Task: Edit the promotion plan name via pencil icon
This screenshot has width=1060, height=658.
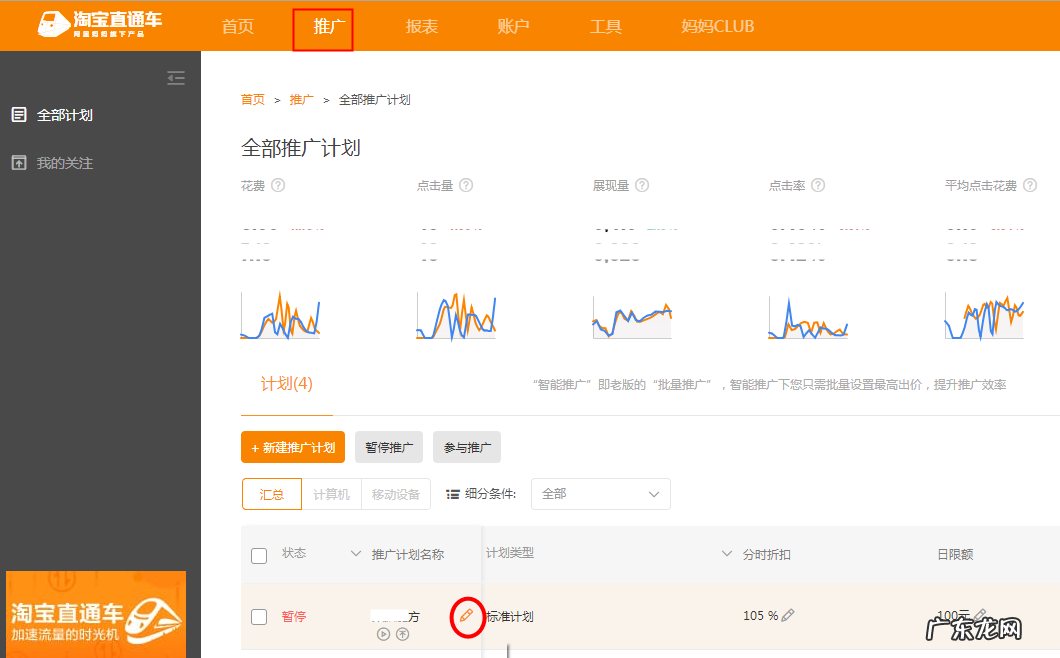Action: pos(466,617)
